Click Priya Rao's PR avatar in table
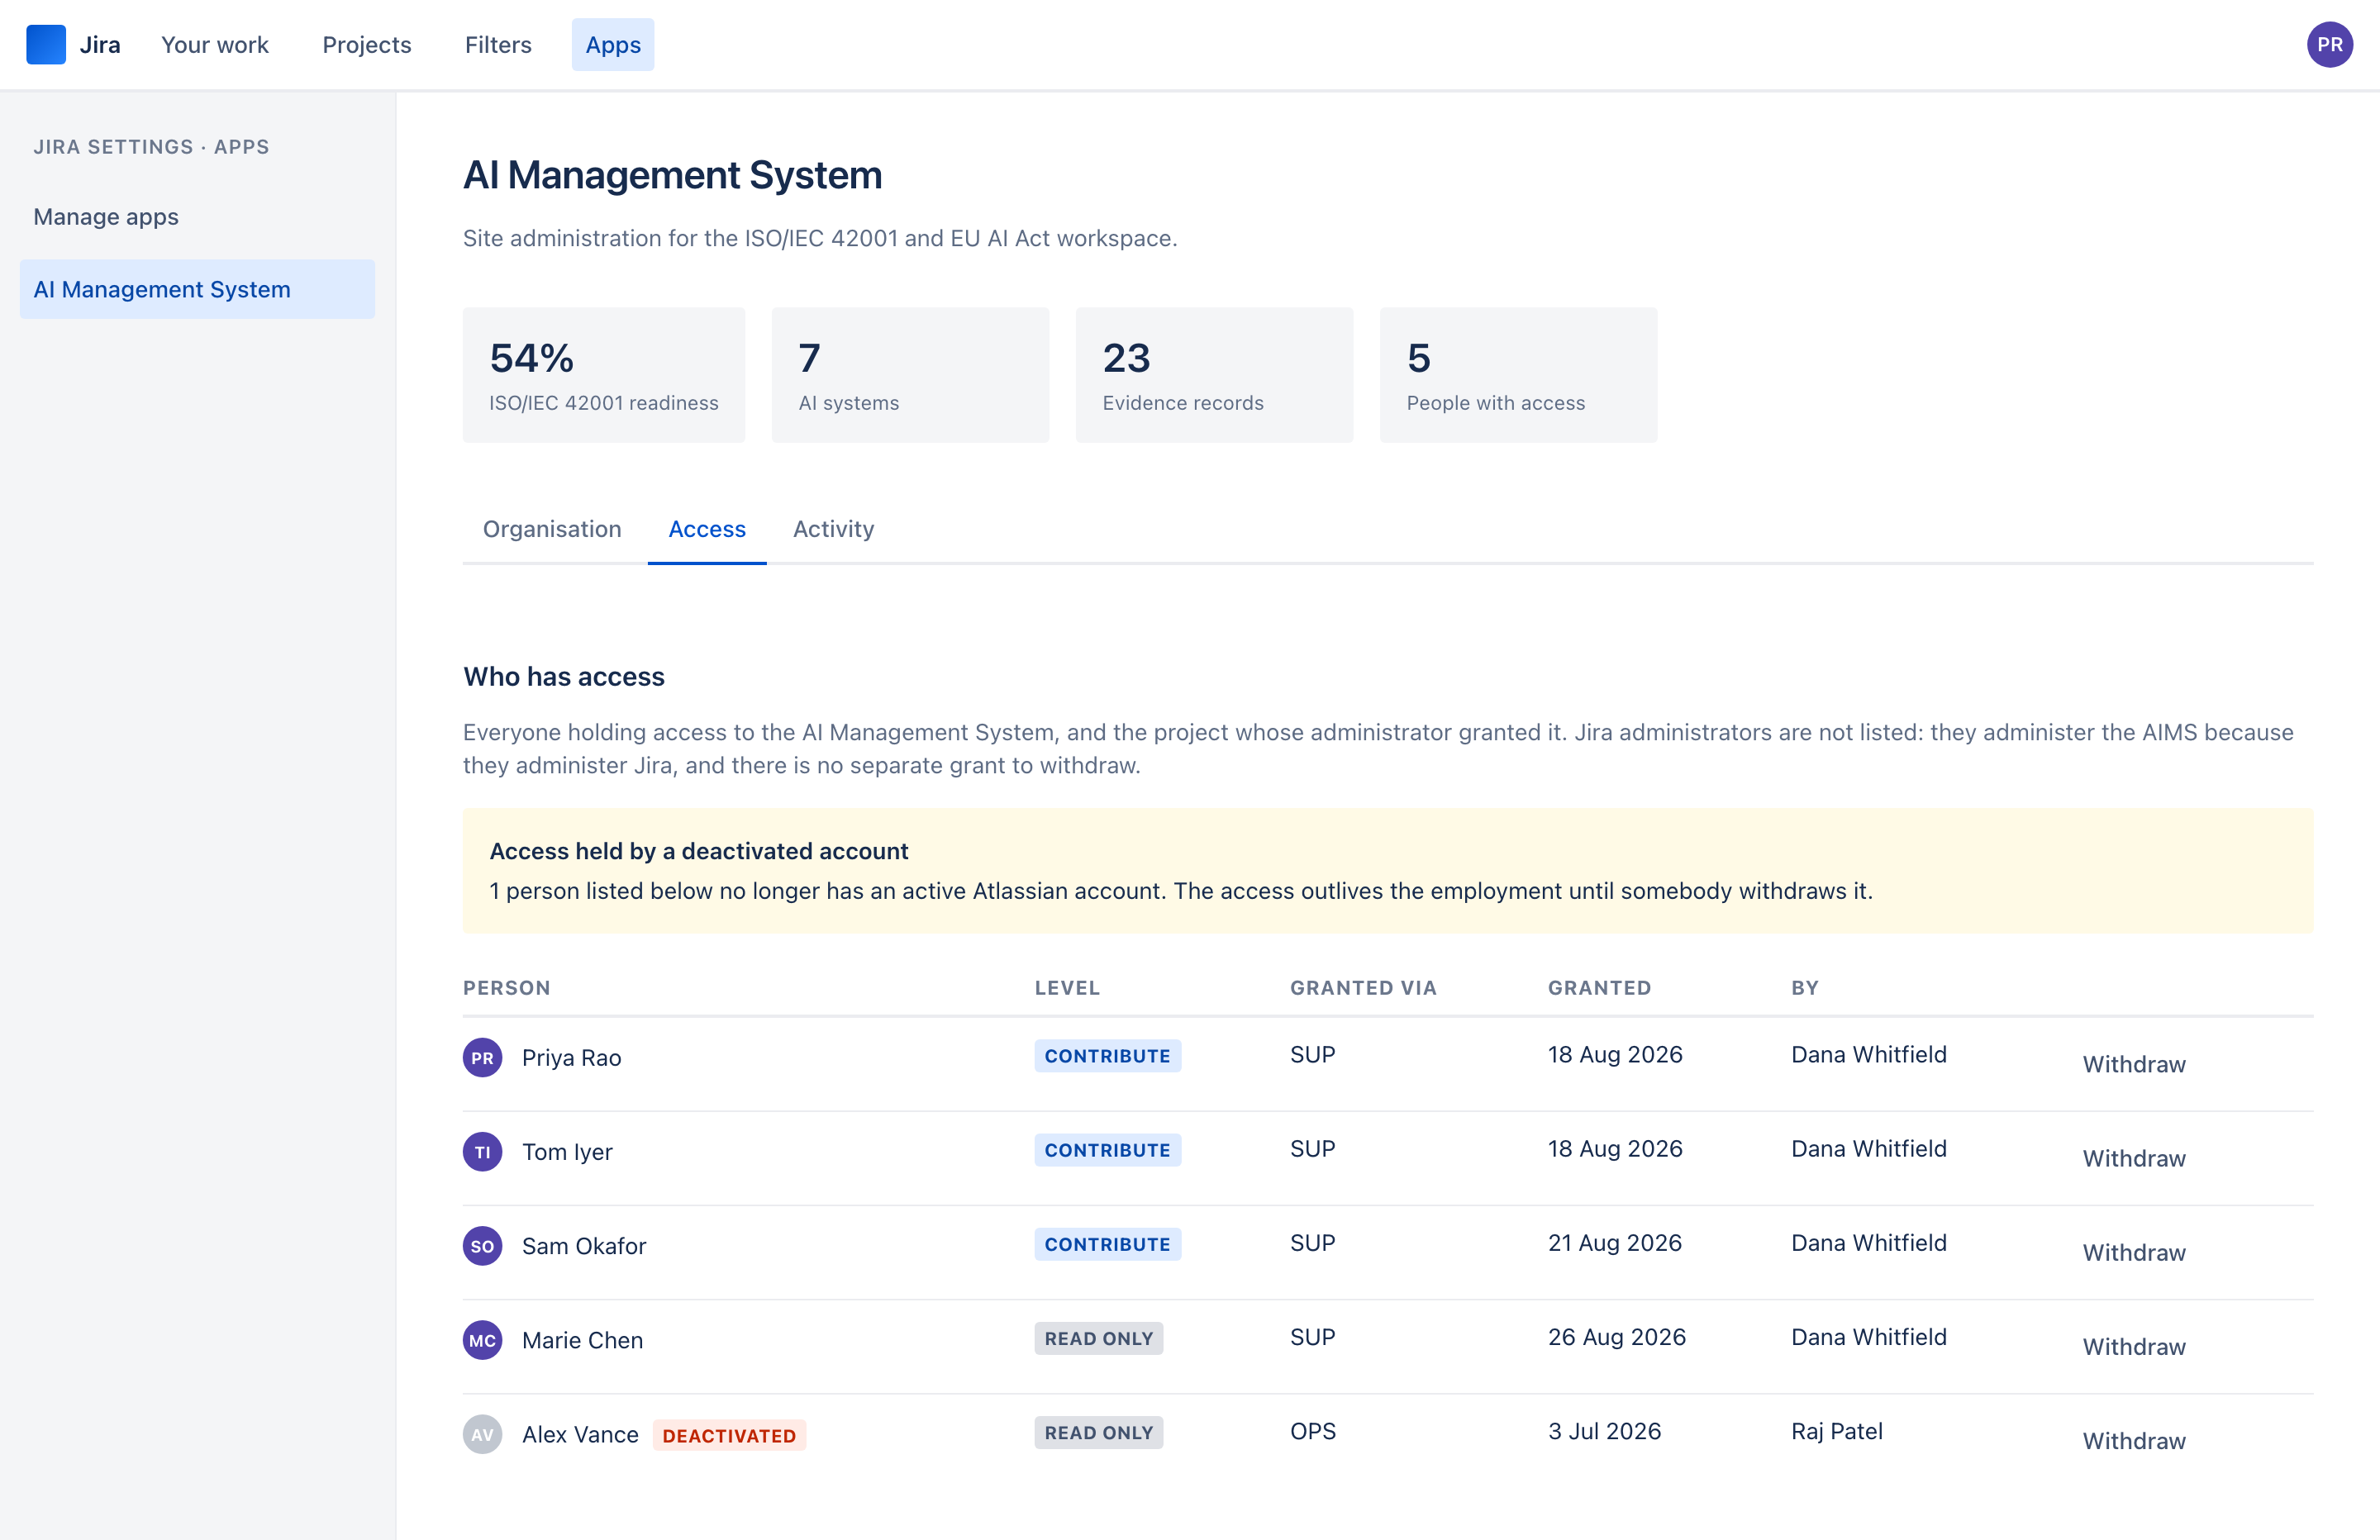The width and height of the screenshot is (2380, 1540). (x=482, y=1057)
